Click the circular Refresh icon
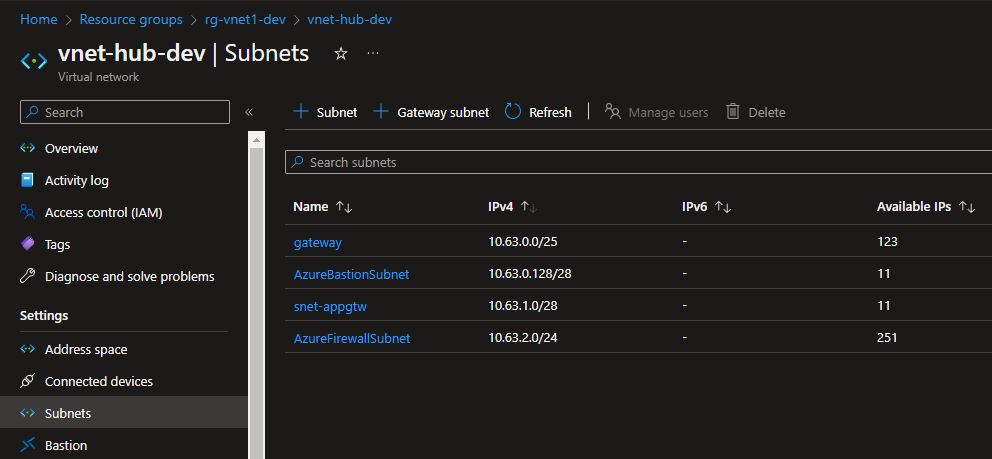The image size is (992, 459). [x=513, y=112]
